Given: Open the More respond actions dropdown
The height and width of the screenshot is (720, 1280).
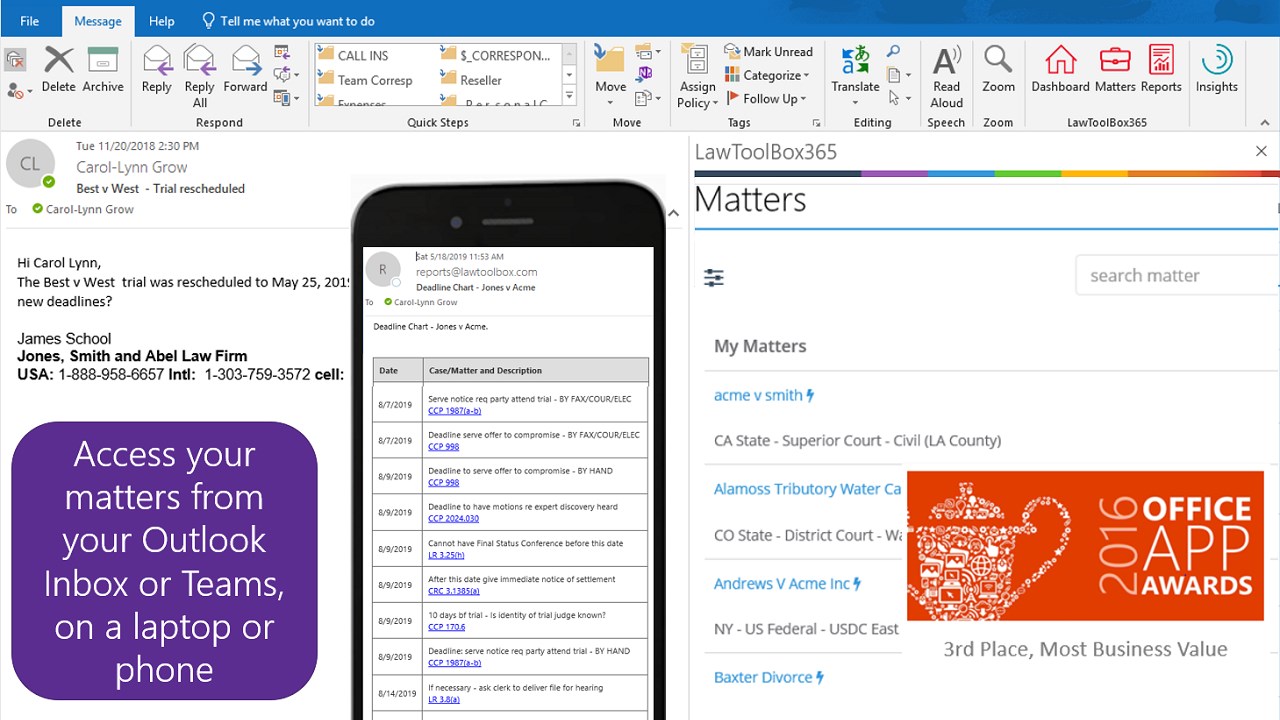Looking at the screenshot, I should (285, 98).
